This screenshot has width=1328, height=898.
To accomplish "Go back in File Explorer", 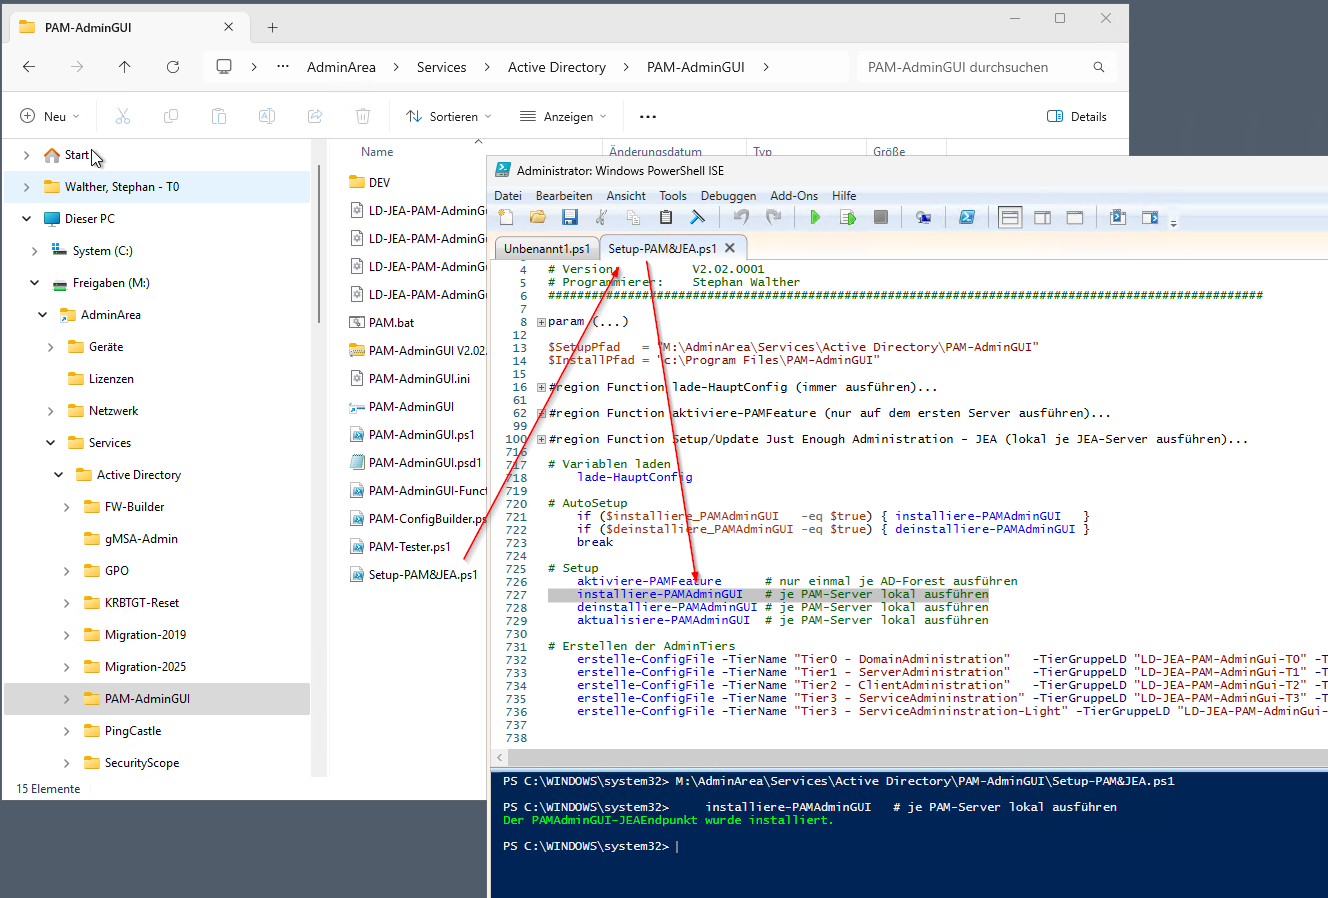I will click(29, 67).
